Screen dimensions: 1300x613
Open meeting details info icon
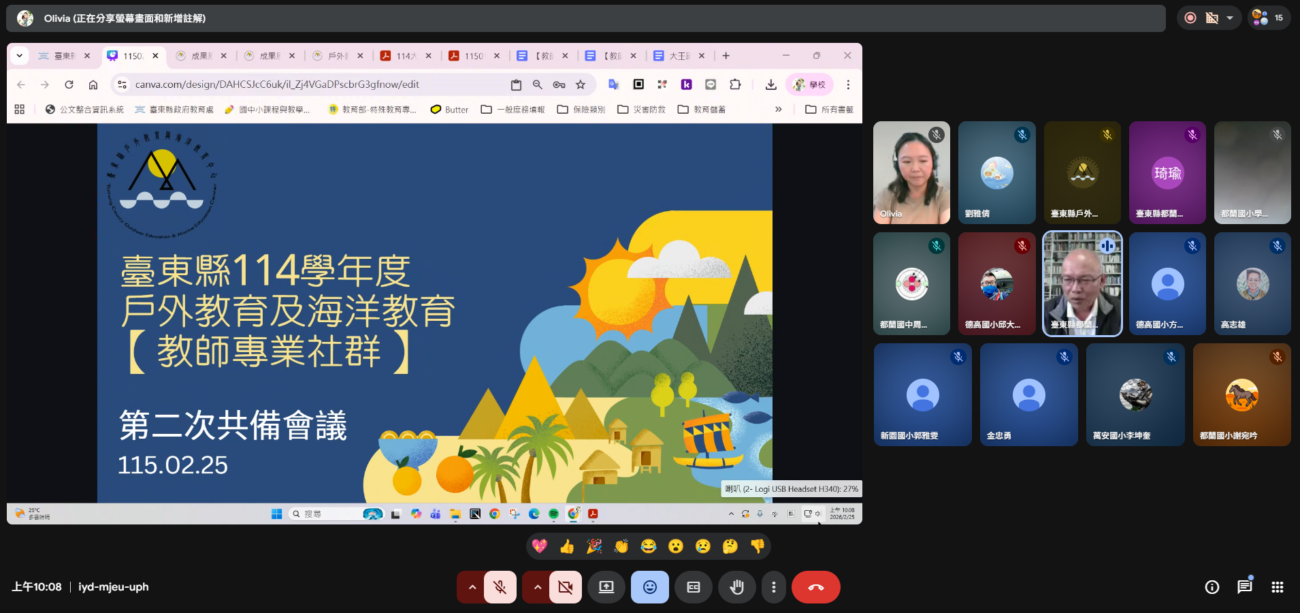click(x=1212, y=587)
